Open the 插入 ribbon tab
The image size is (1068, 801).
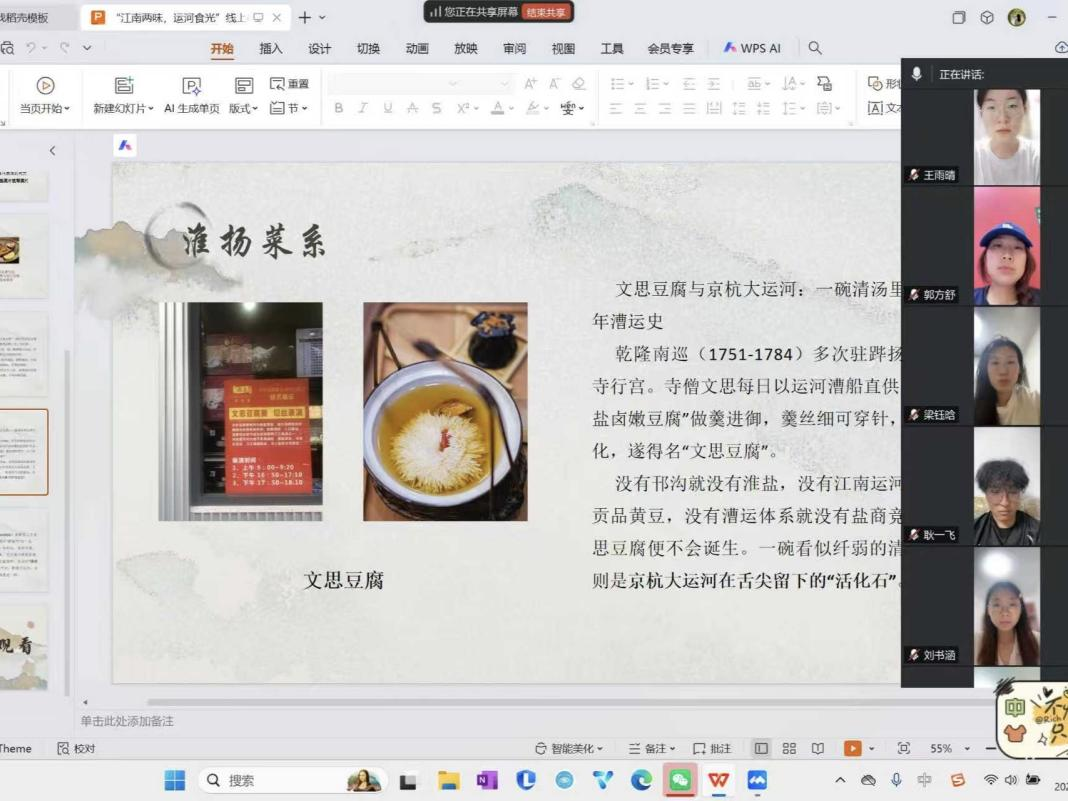click(271, 48)
